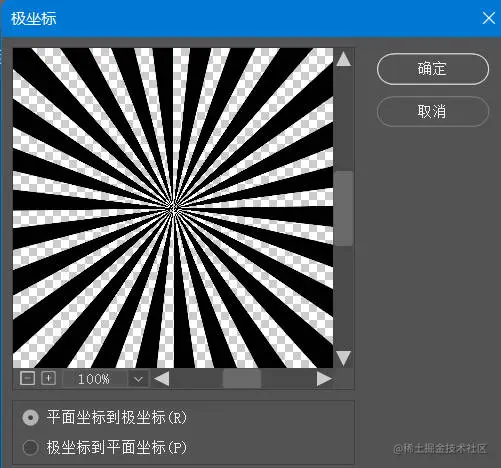Image resolution: width=501 pixels, height=468 pixels.
Task: Zoom in the preview with plus icon
Action: (x=48, y=378)
